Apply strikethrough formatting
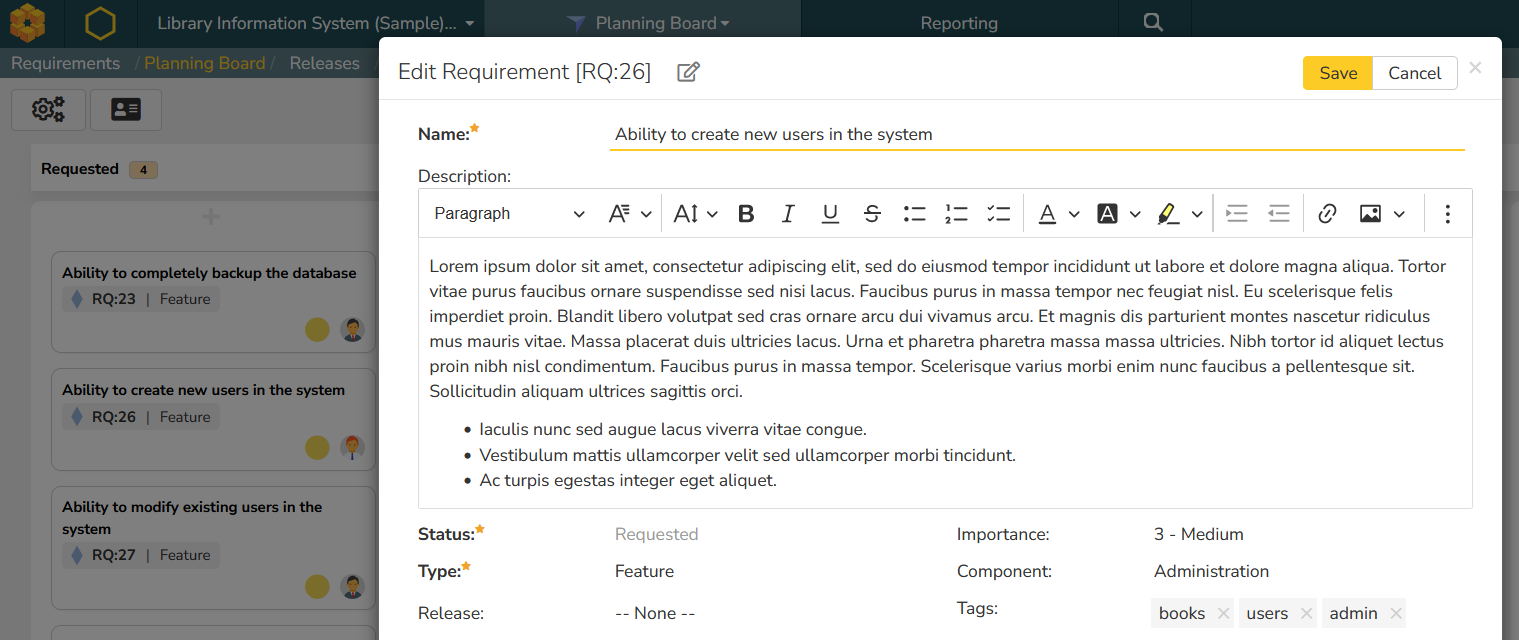Viewport: 1519px width, 640px height. (x=872, y=214)
